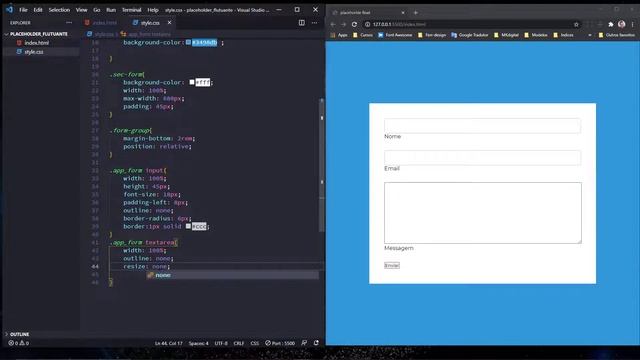The height and width of the screenshot is (360, 640).
Task: Open the Modelos bookmark folder
Action: [x=536, y=35]
